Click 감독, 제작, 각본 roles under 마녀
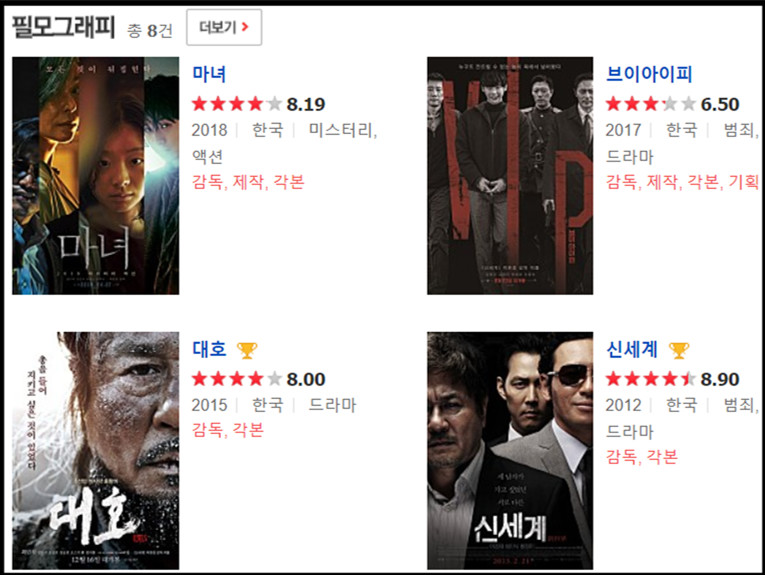Viewport: 765px width, 575px height. [x=248, y=182]
